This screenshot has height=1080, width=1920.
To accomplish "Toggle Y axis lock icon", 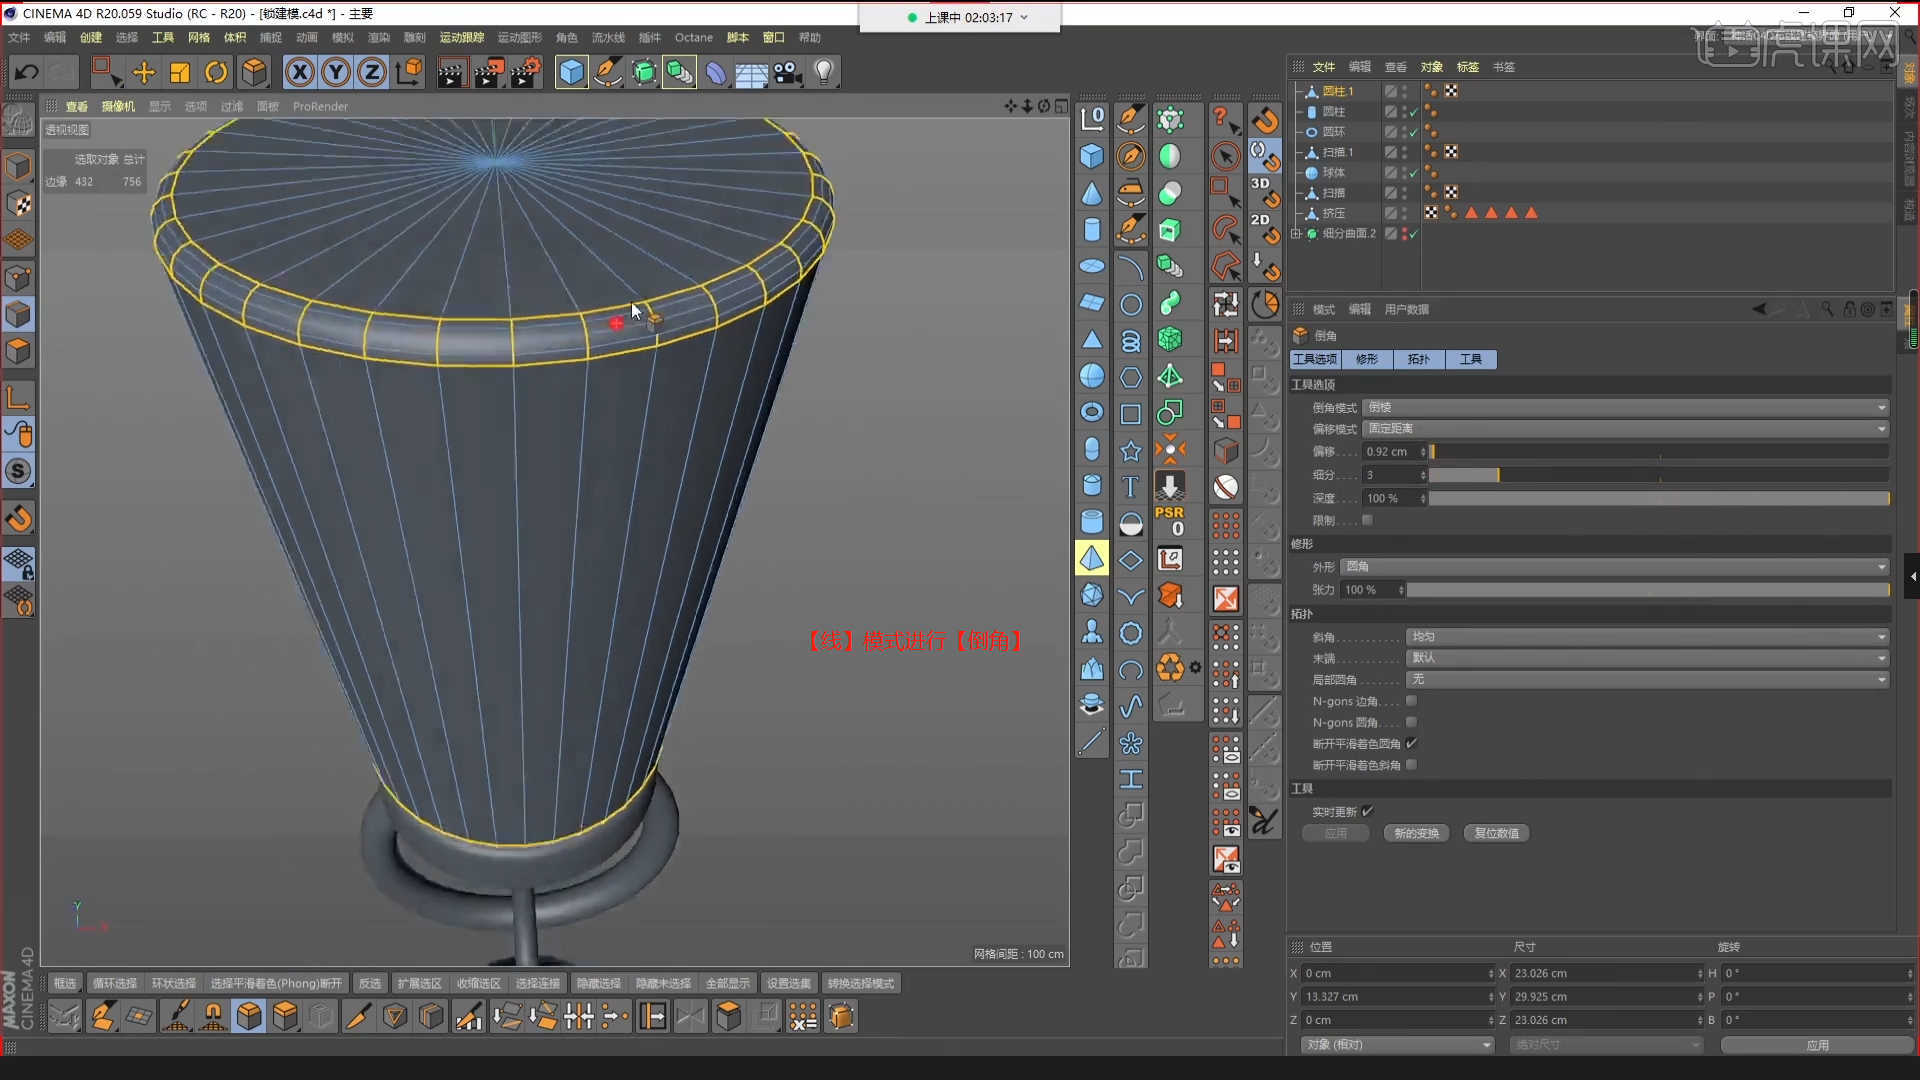I will tap(336, 72).
